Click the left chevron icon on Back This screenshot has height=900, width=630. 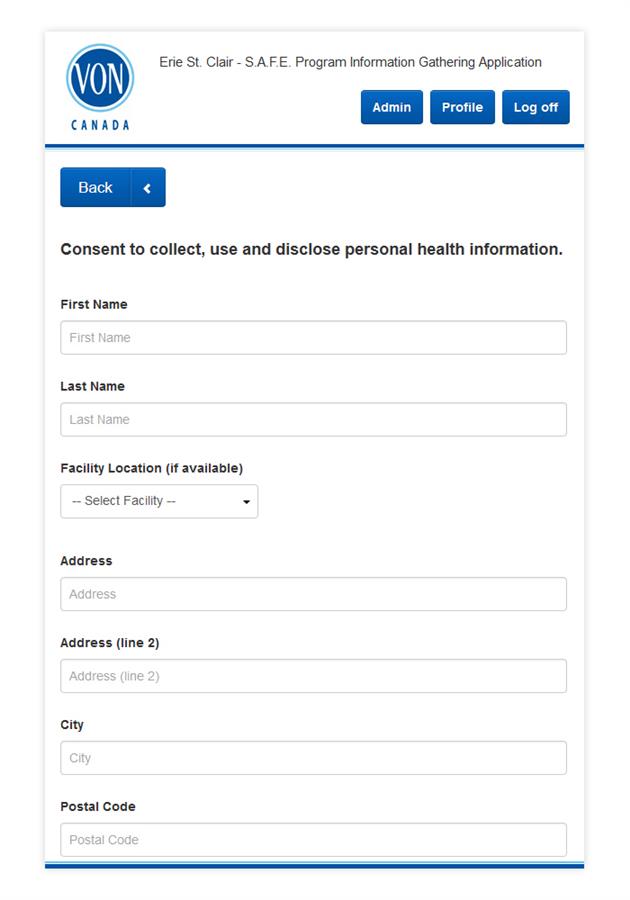pyautogui.click(x=147, y=188)
